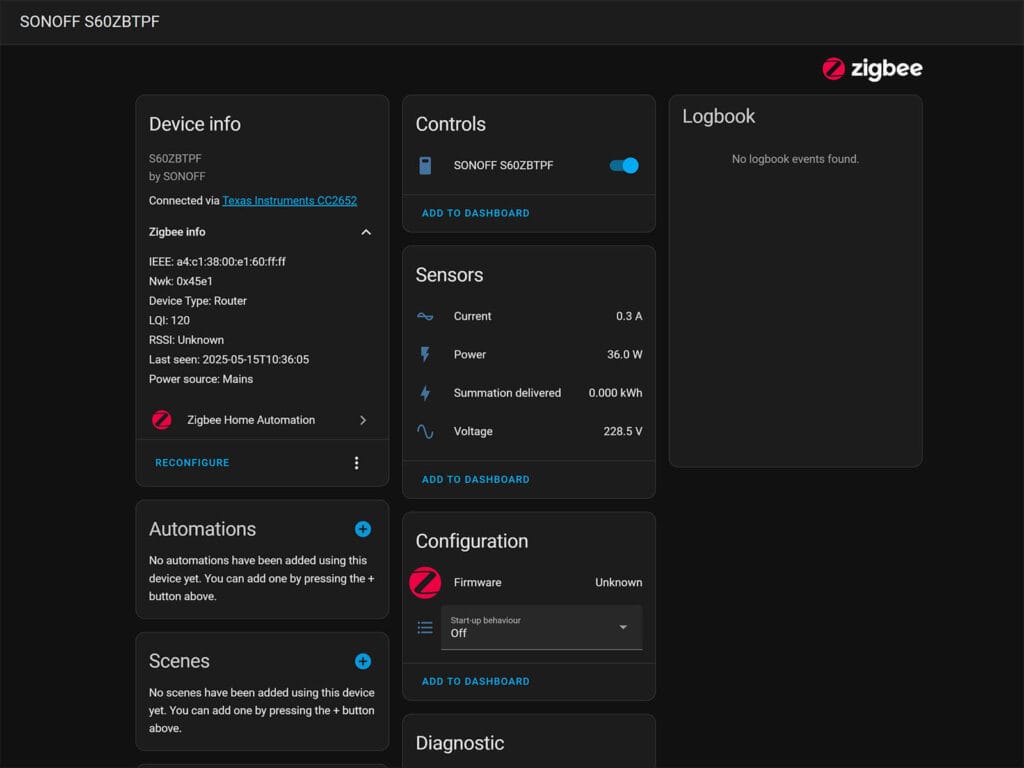Open the Start-up behaviour dropdown
The width and height of the screenshot is (1024, 768).
[542, 628]
